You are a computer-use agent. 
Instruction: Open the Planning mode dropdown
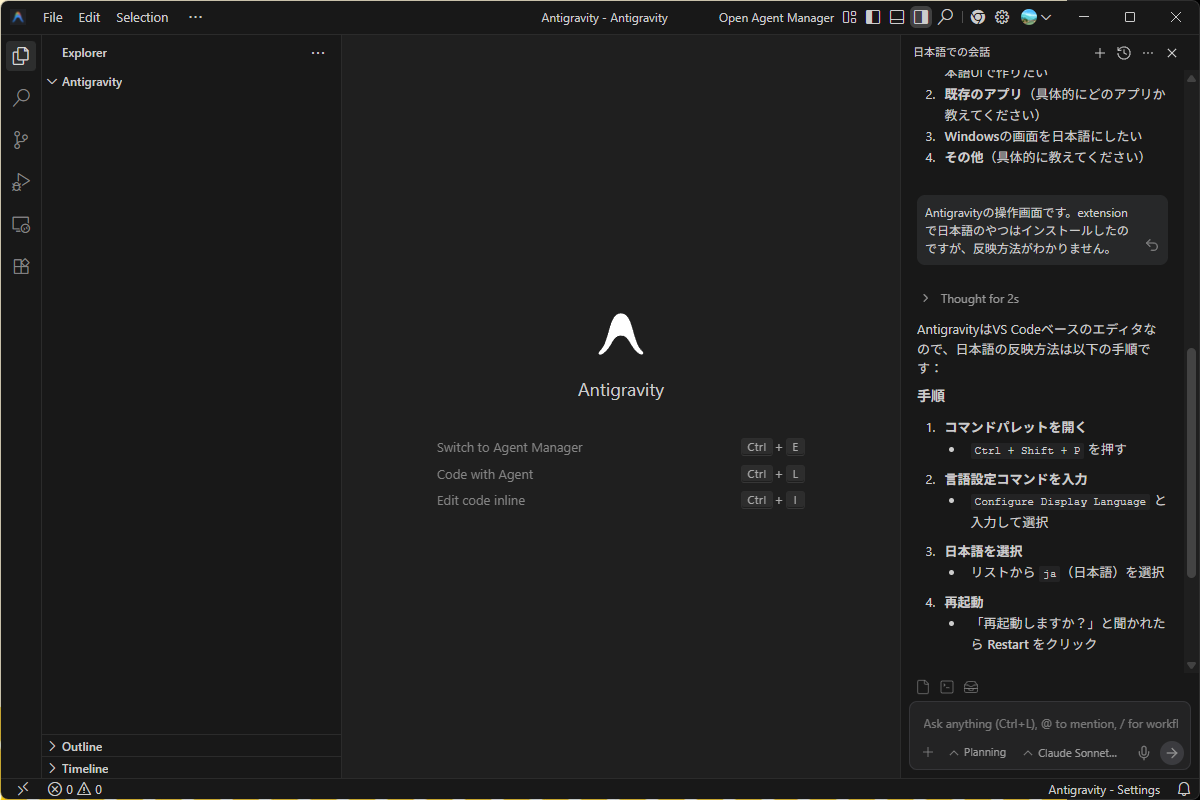[x=977, y=753]
